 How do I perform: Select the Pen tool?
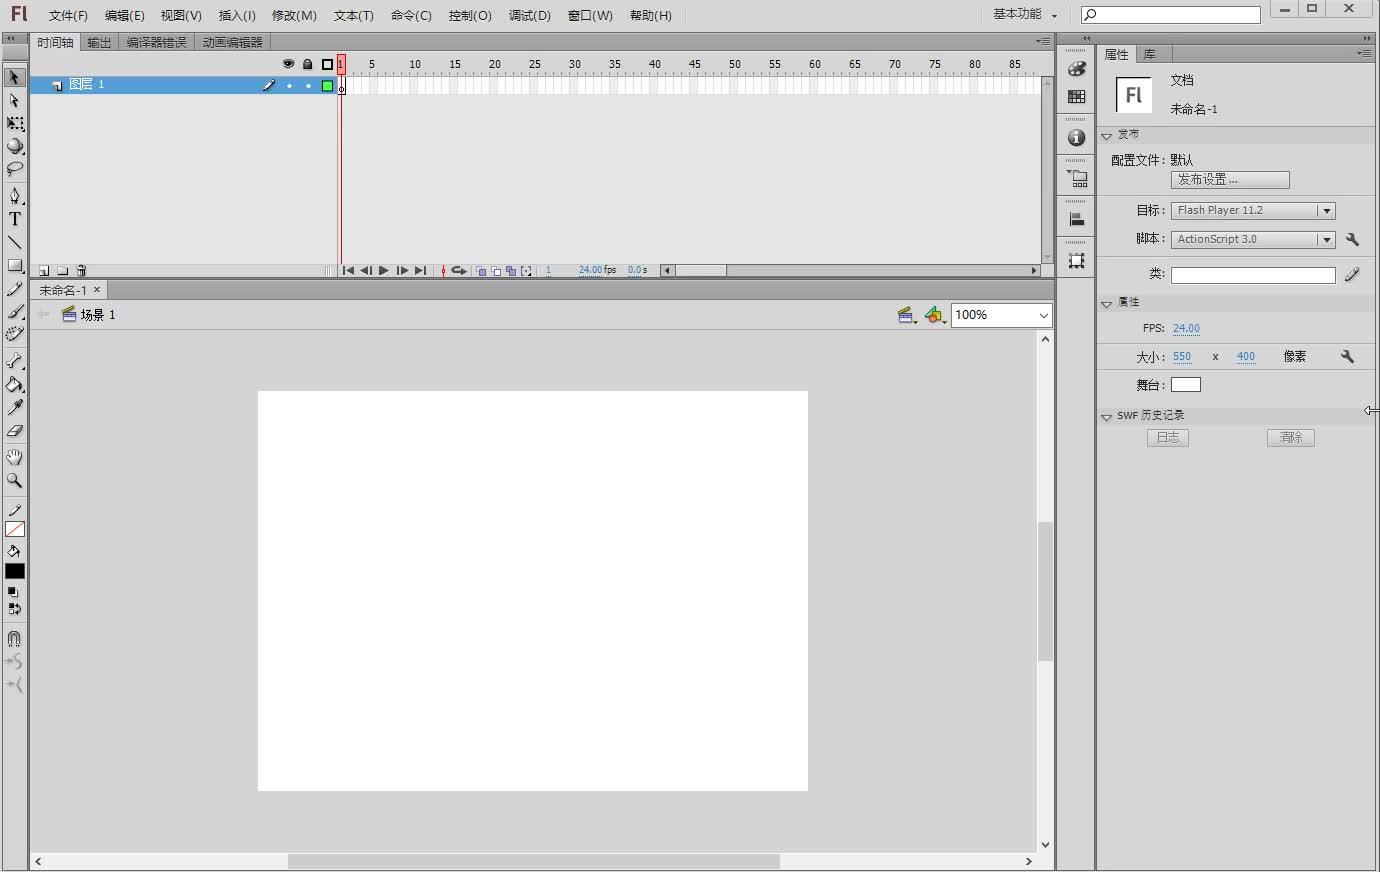pos(14,196)
